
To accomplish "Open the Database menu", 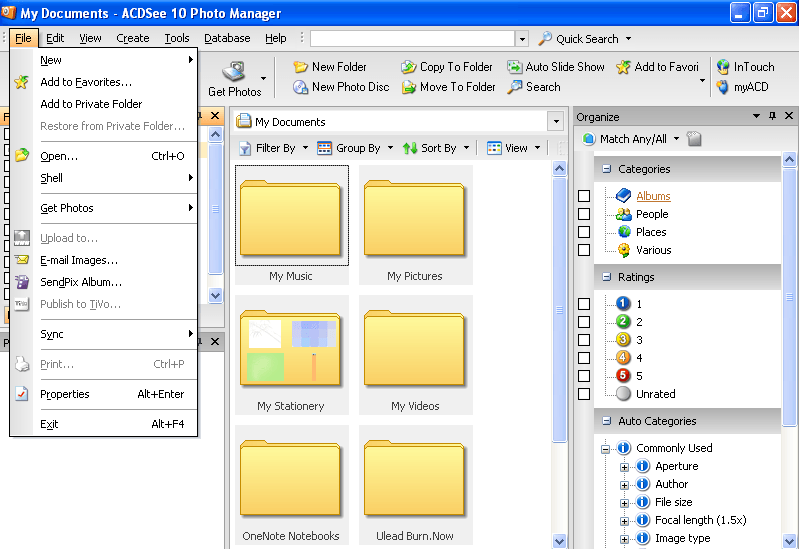I will (x=227, y=38).
